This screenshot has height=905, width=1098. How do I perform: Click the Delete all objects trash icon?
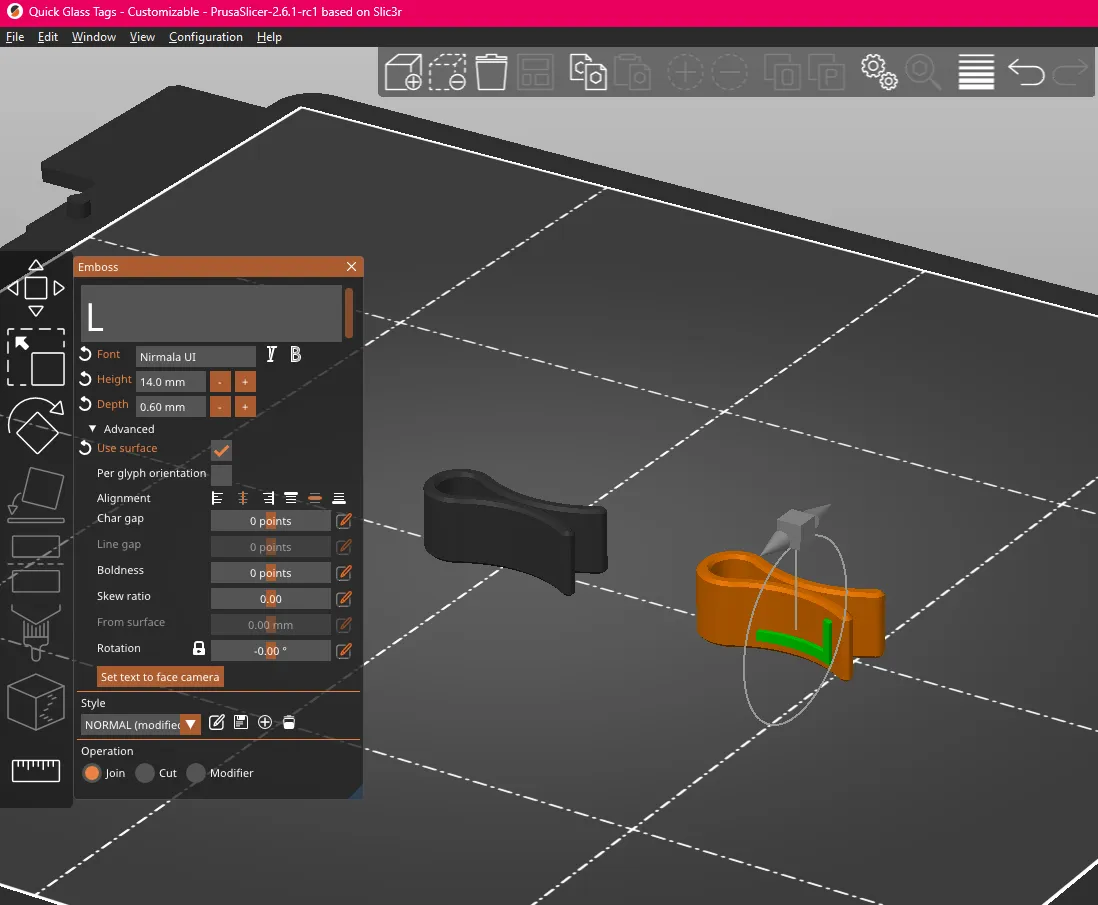click(491, 72)
